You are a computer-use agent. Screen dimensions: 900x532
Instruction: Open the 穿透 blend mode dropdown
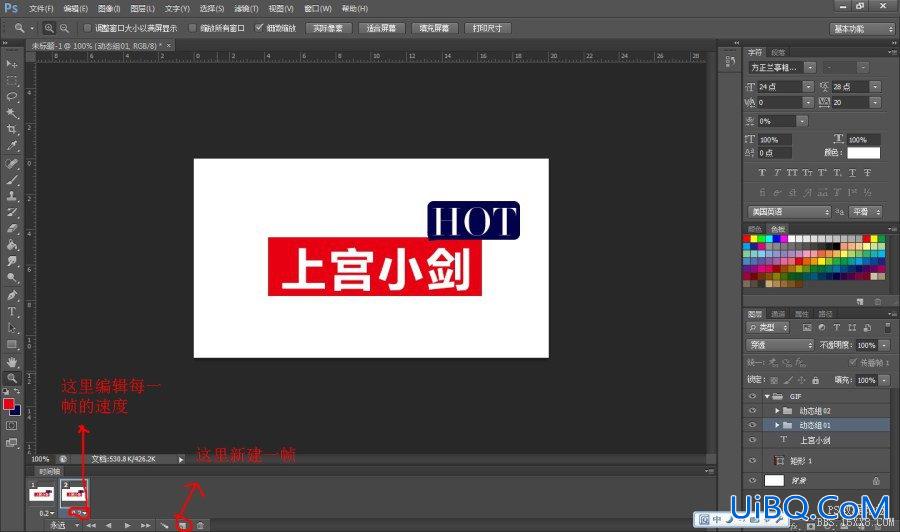(779, 345)
